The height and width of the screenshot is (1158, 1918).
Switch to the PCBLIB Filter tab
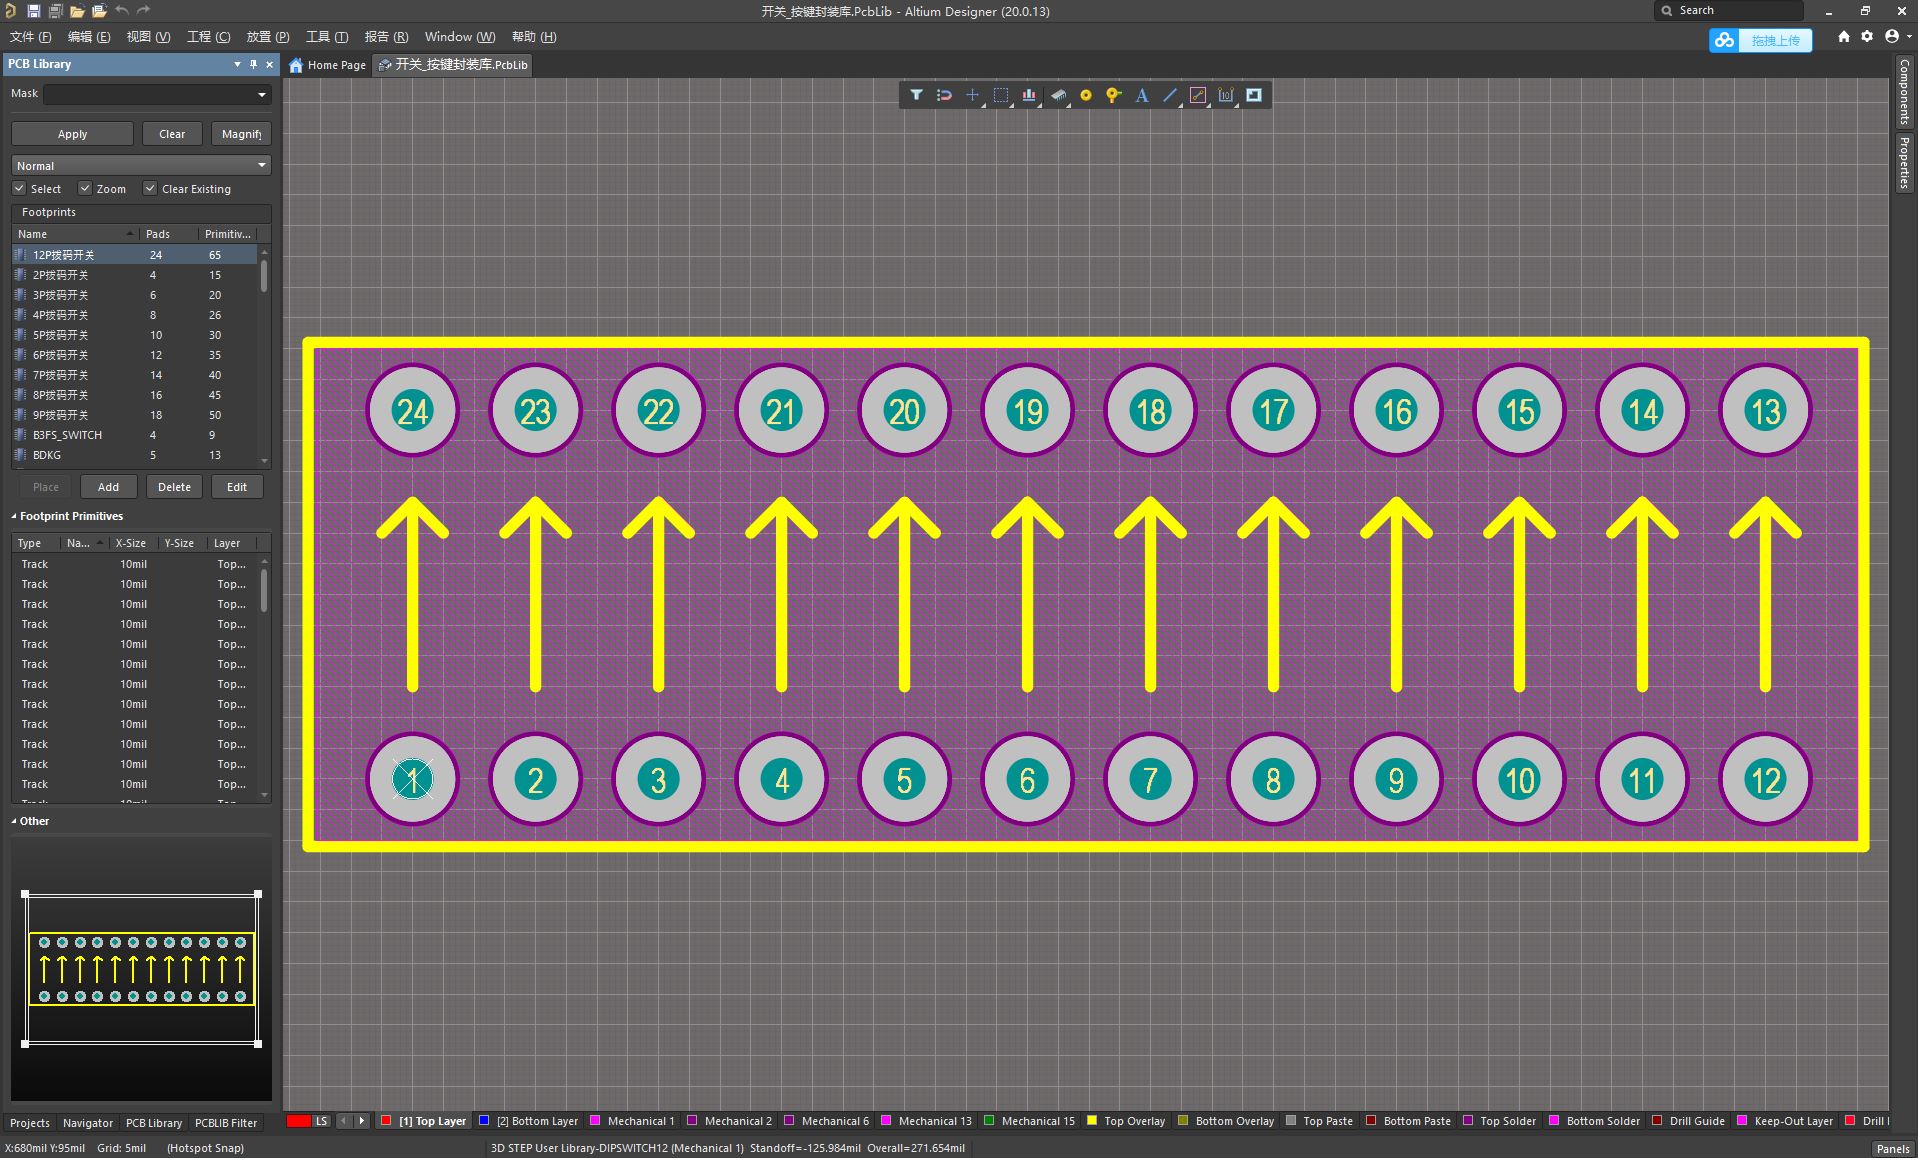click(226, 1123)
